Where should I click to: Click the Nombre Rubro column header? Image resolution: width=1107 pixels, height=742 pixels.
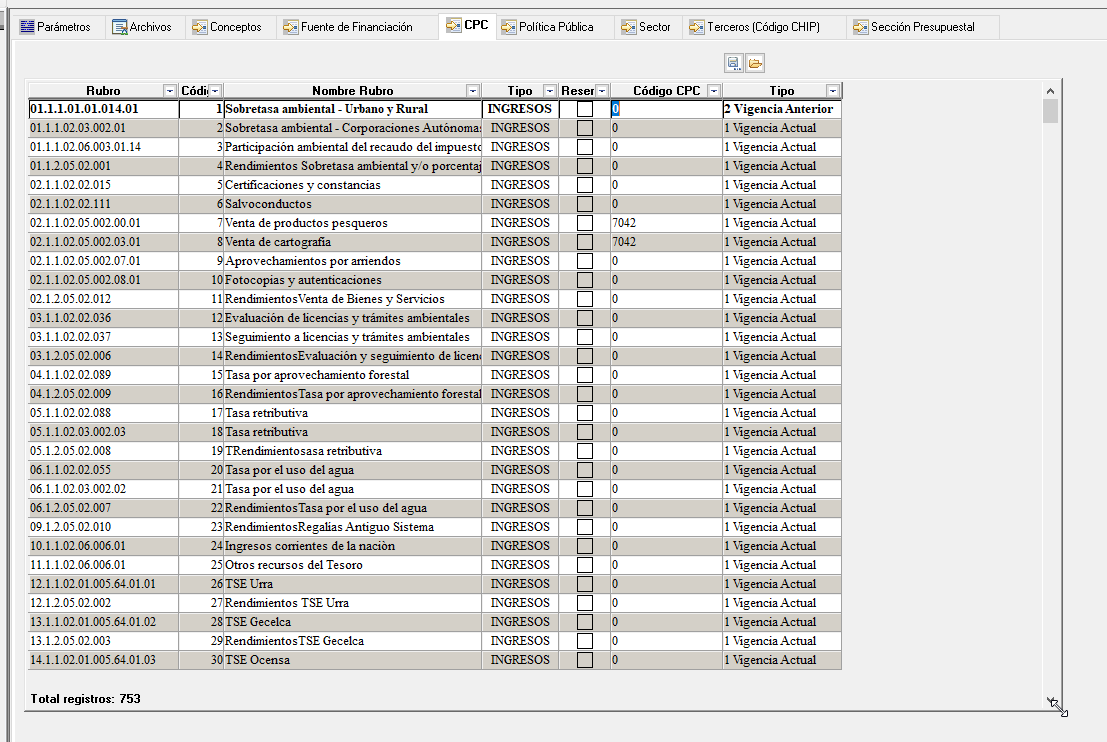352,91
